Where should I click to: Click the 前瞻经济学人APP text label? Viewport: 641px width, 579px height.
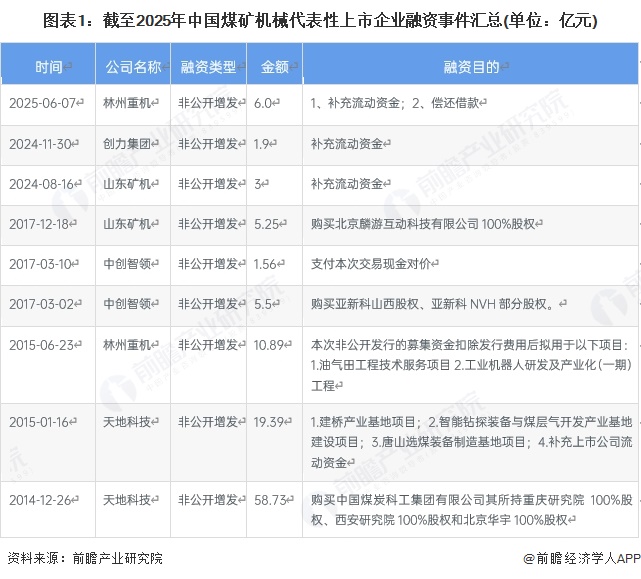(x=587, y=559)
